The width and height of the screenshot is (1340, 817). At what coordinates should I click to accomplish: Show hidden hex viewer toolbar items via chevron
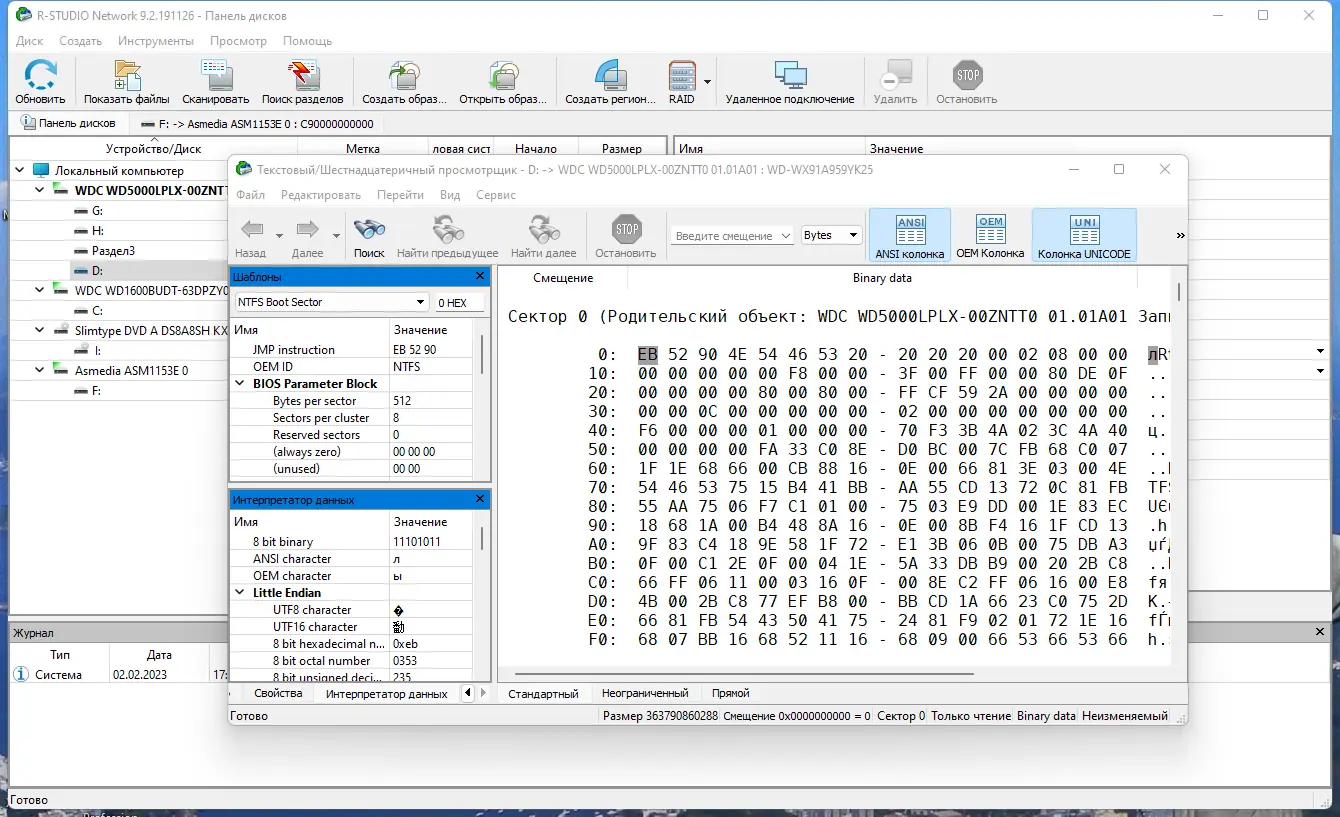pyautogui.click(x=1180, y=235)
